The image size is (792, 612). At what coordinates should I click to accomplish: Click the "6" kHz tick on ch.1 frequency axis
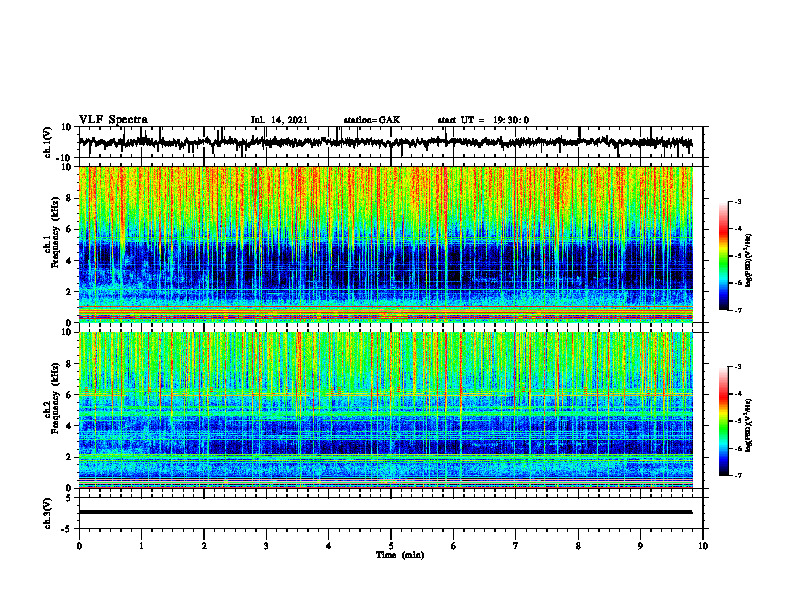click(x=70, y=229)
